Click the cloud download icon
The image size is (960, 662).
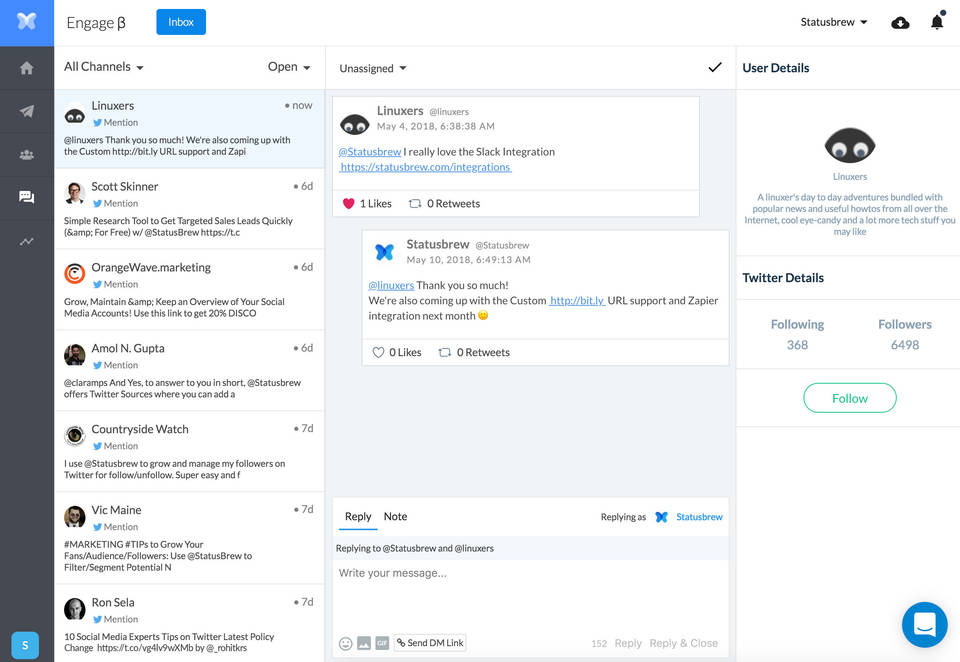900,22
